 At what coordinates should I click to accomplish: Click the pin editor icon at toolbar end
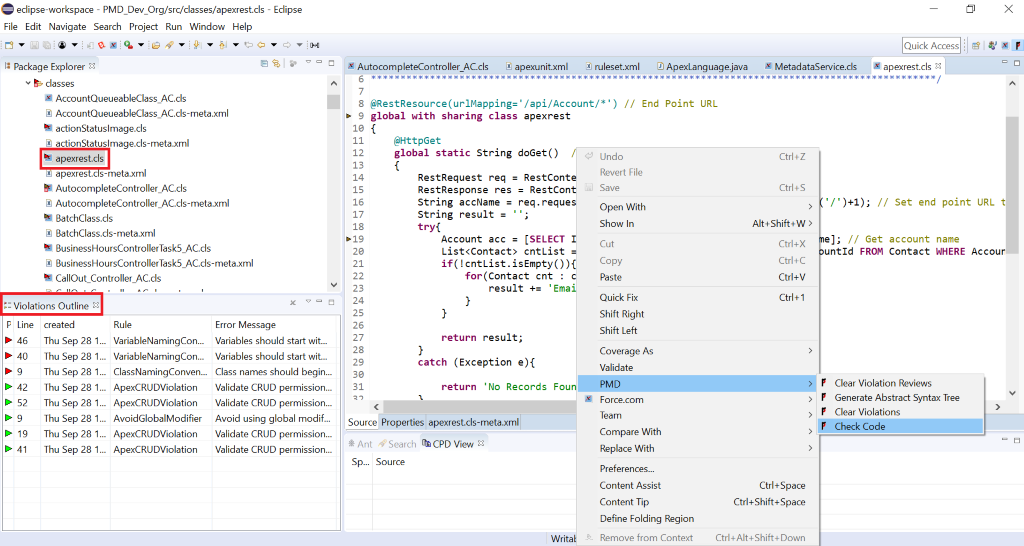point(314,45)
